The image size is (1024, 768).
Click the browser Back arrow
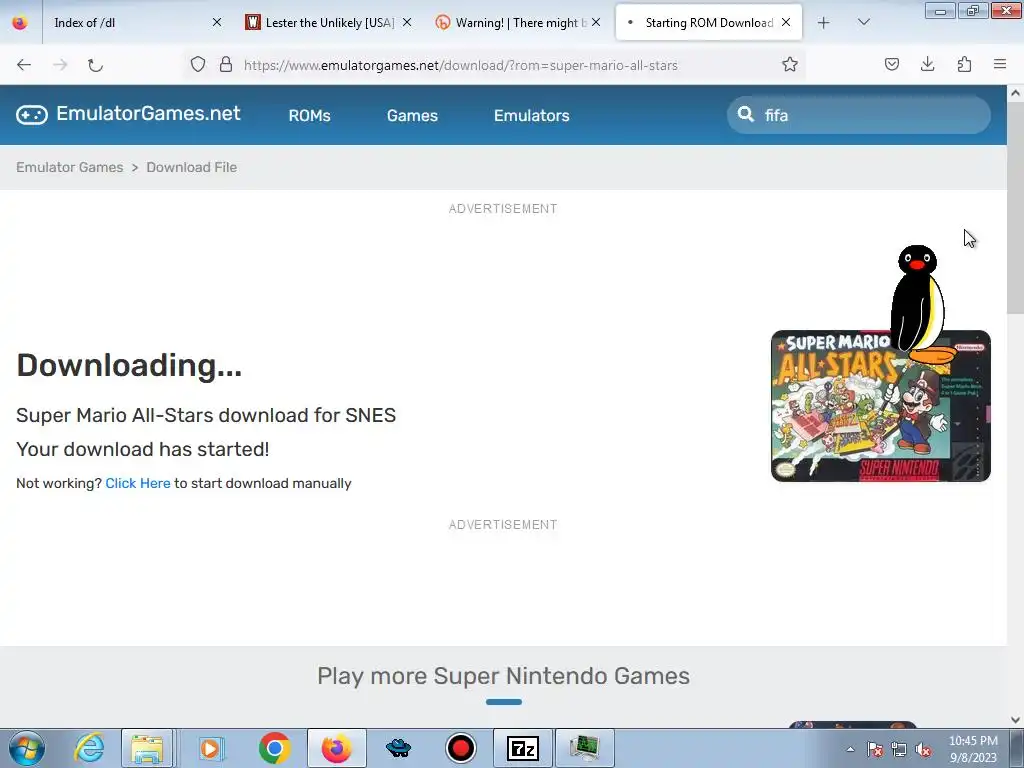tap(24, 65)
